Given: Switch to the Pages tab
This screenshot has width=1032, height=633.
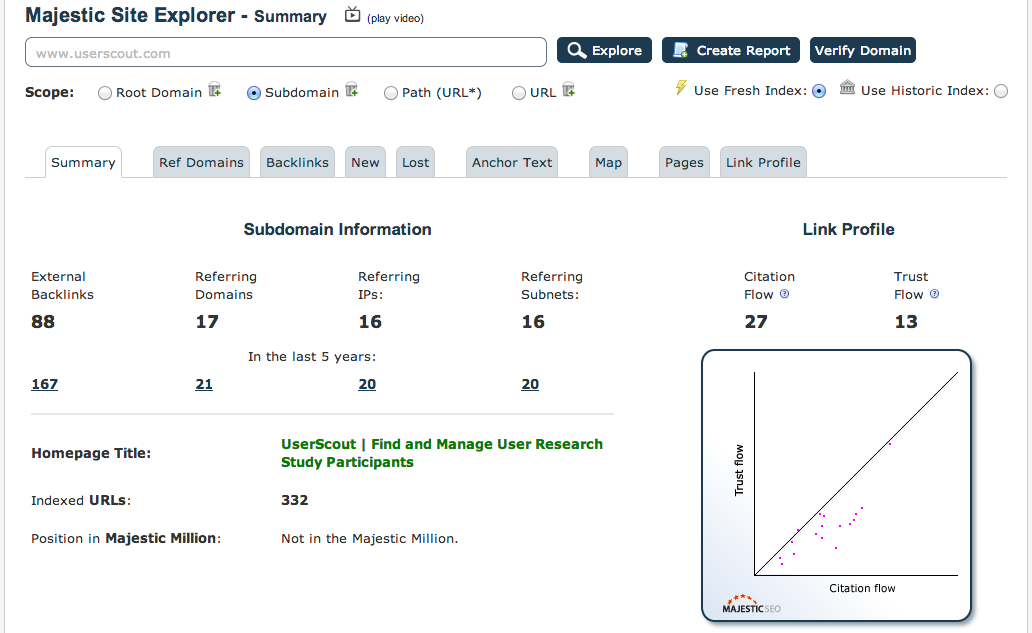Looking at the screenshot, I should pyautogui.click(x=684, y=163).
